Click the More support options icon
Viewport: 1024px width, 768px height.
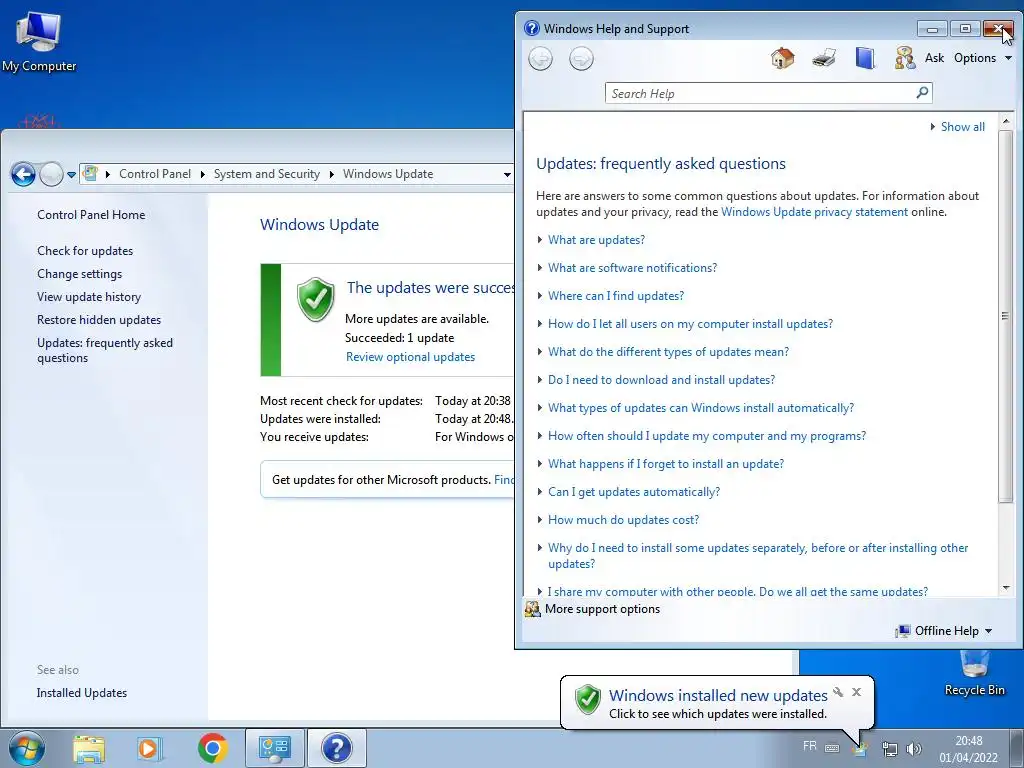532,609
